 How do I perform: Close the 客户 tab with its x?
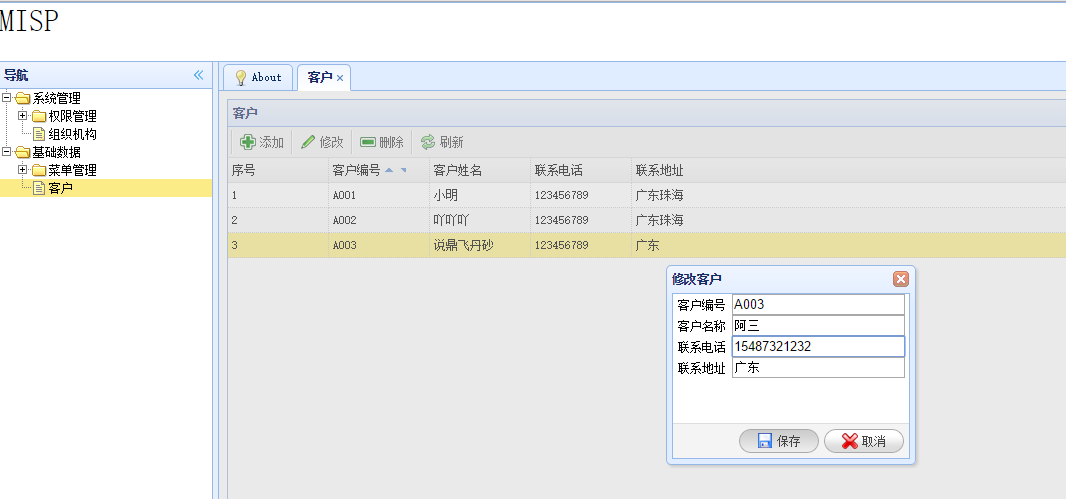point(340,78)
